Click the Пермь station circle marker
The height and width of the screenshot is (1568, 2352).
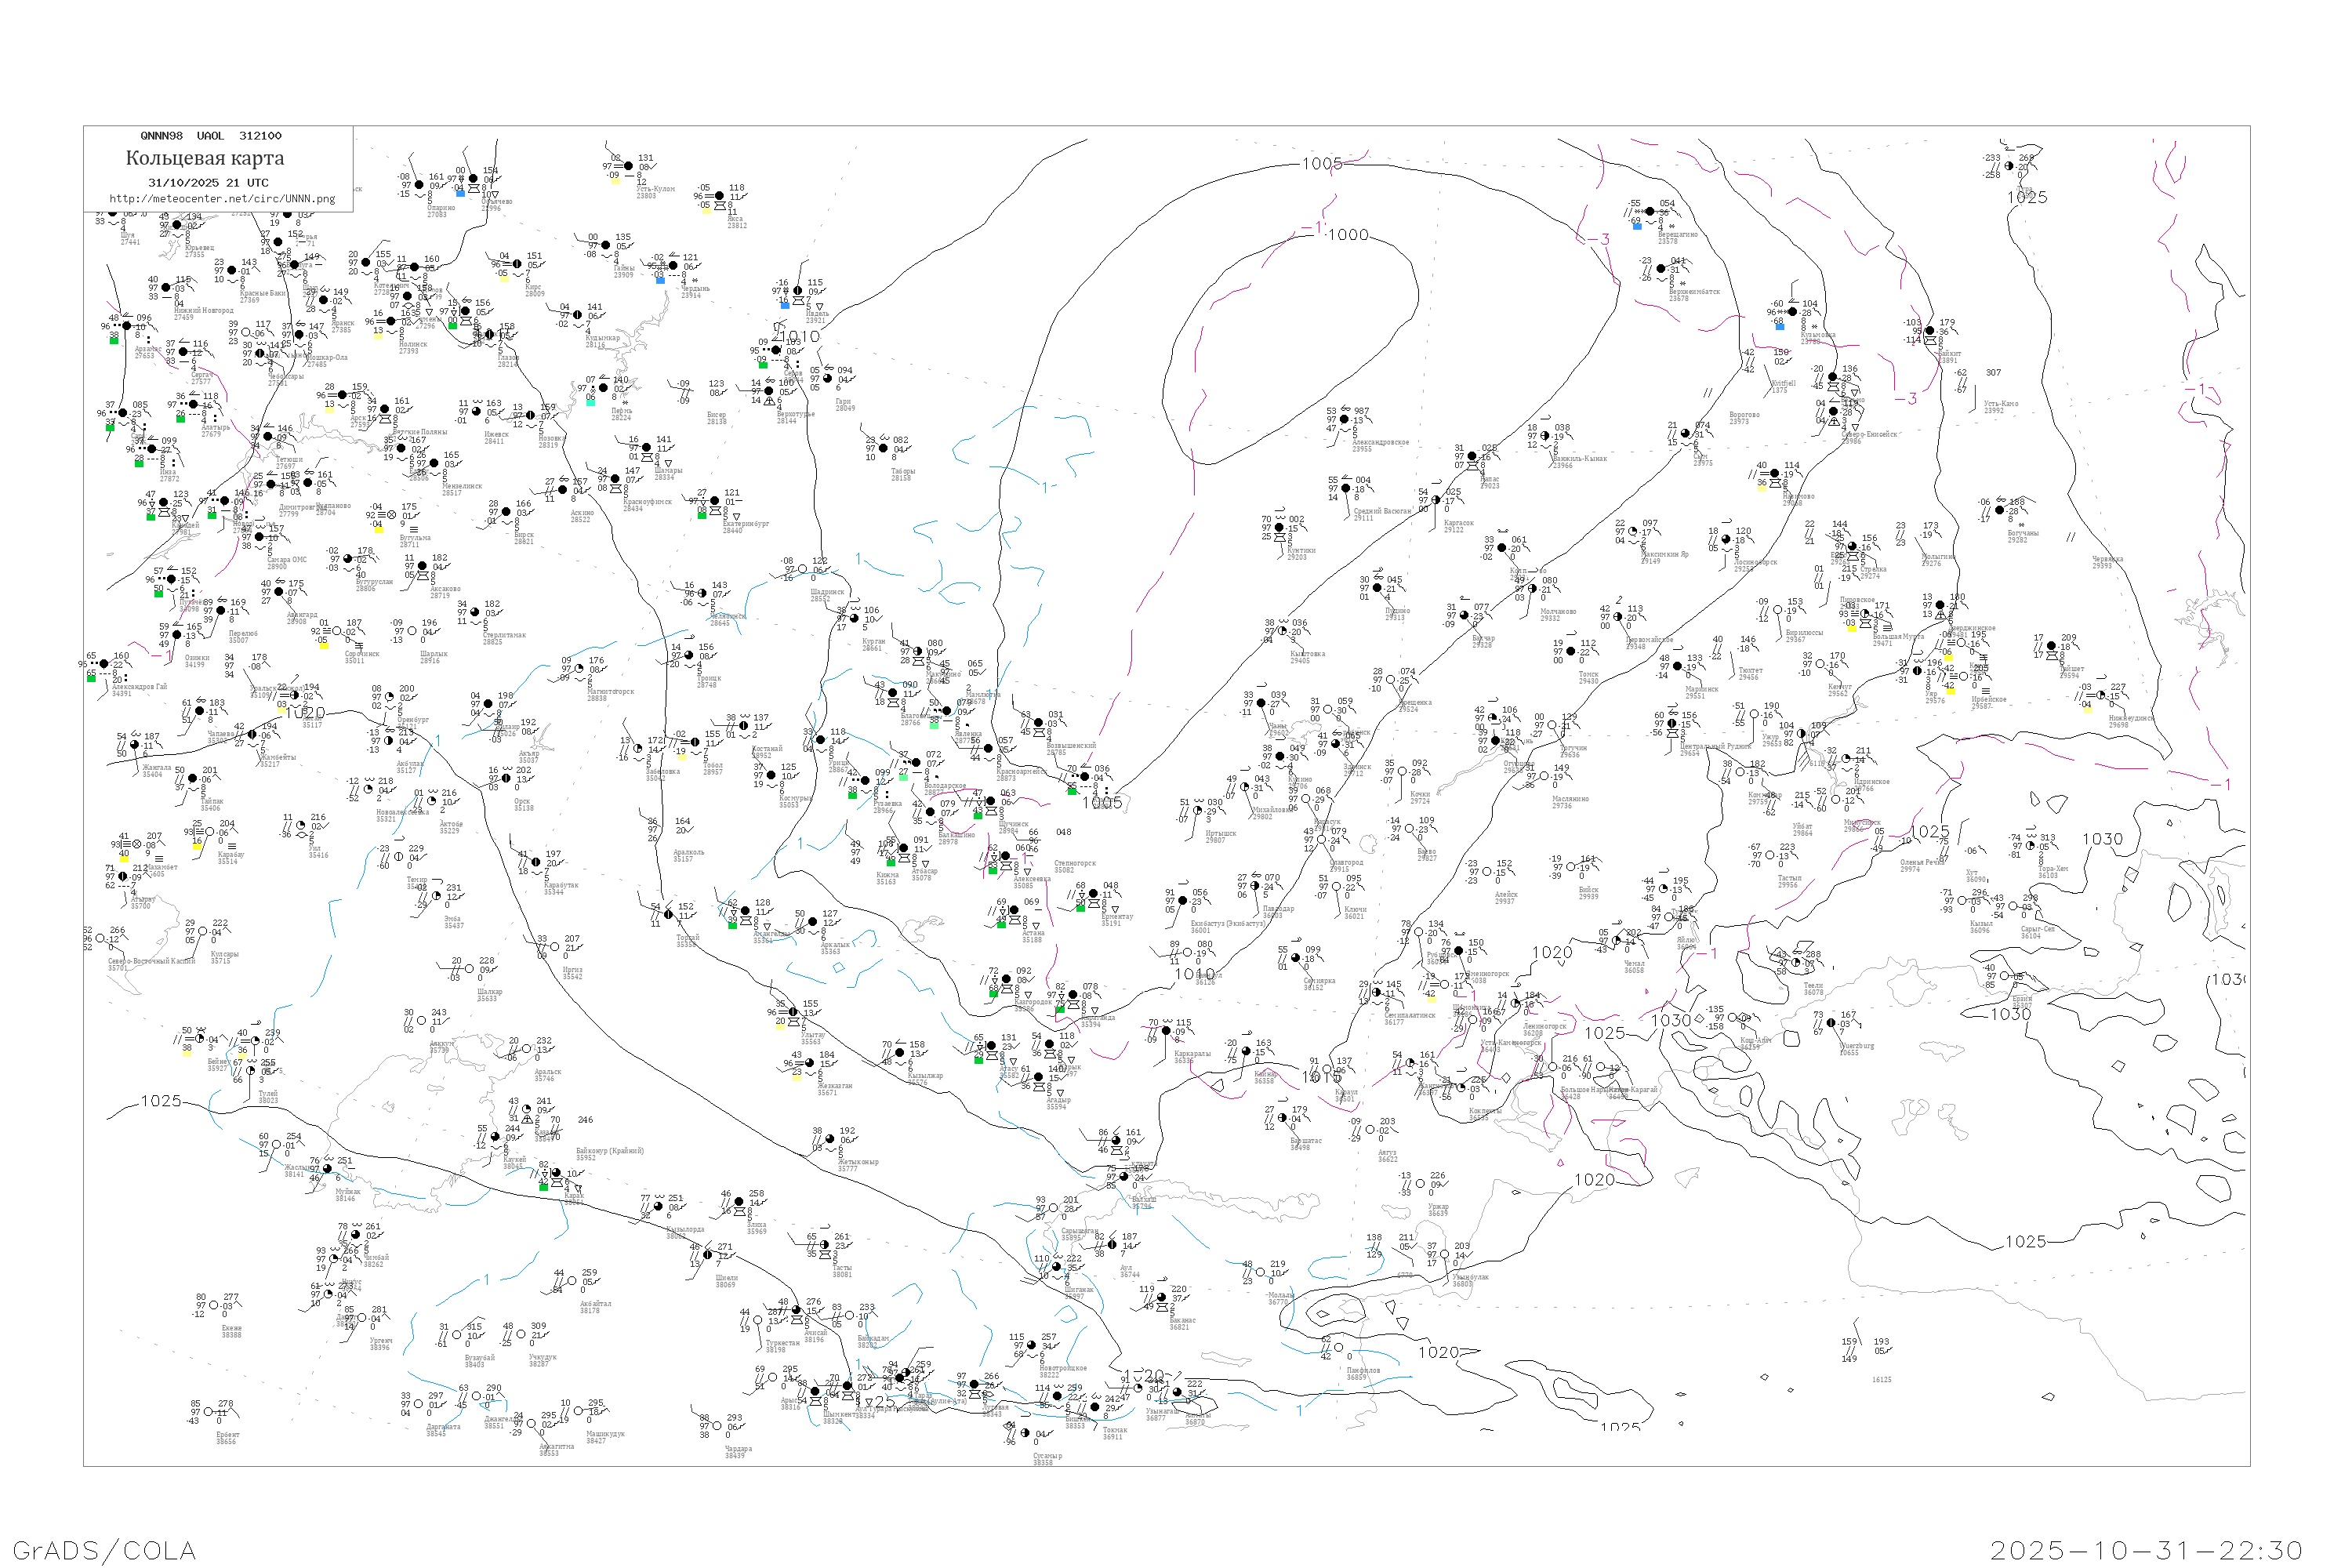[603, 388]
